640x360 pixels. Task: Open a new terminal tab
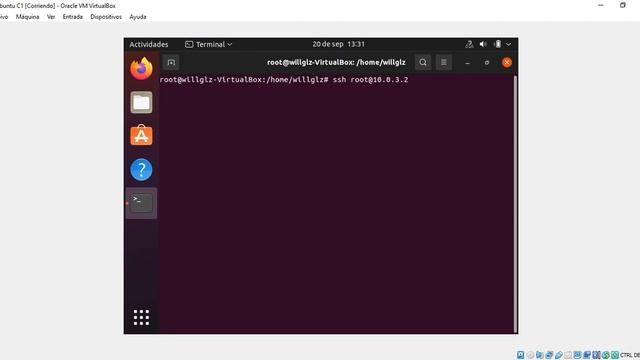[x=171, y=62]
